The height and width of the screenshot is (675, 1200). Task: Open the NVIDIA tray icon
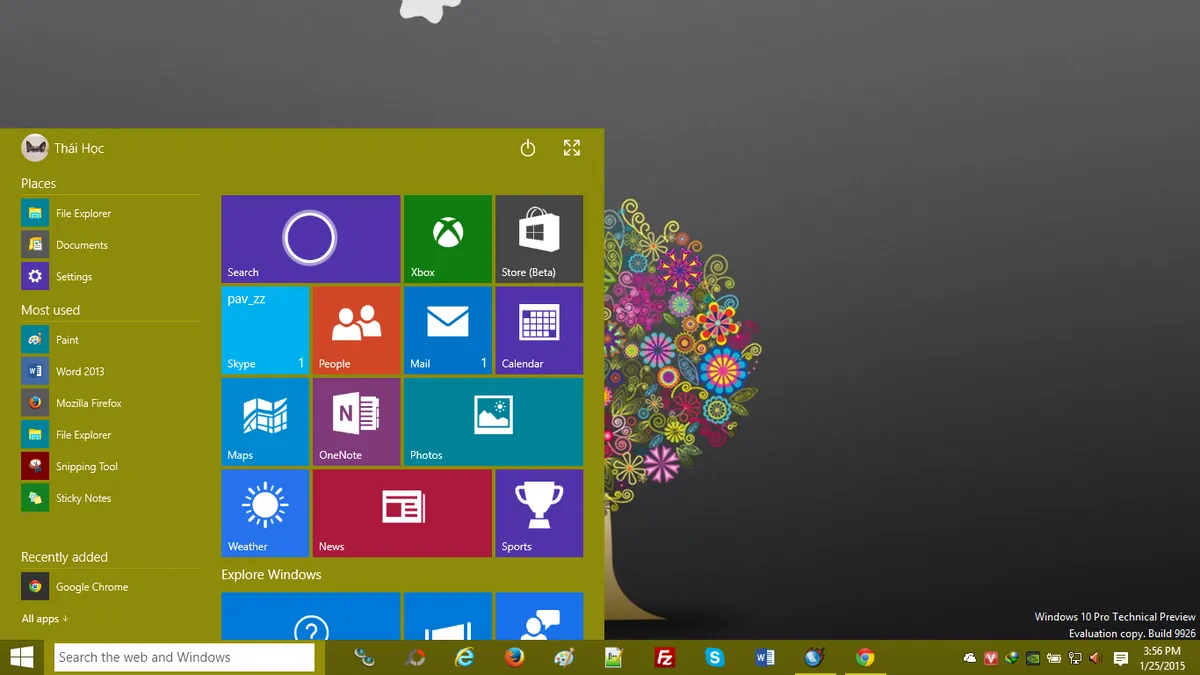coord(1033,658)
